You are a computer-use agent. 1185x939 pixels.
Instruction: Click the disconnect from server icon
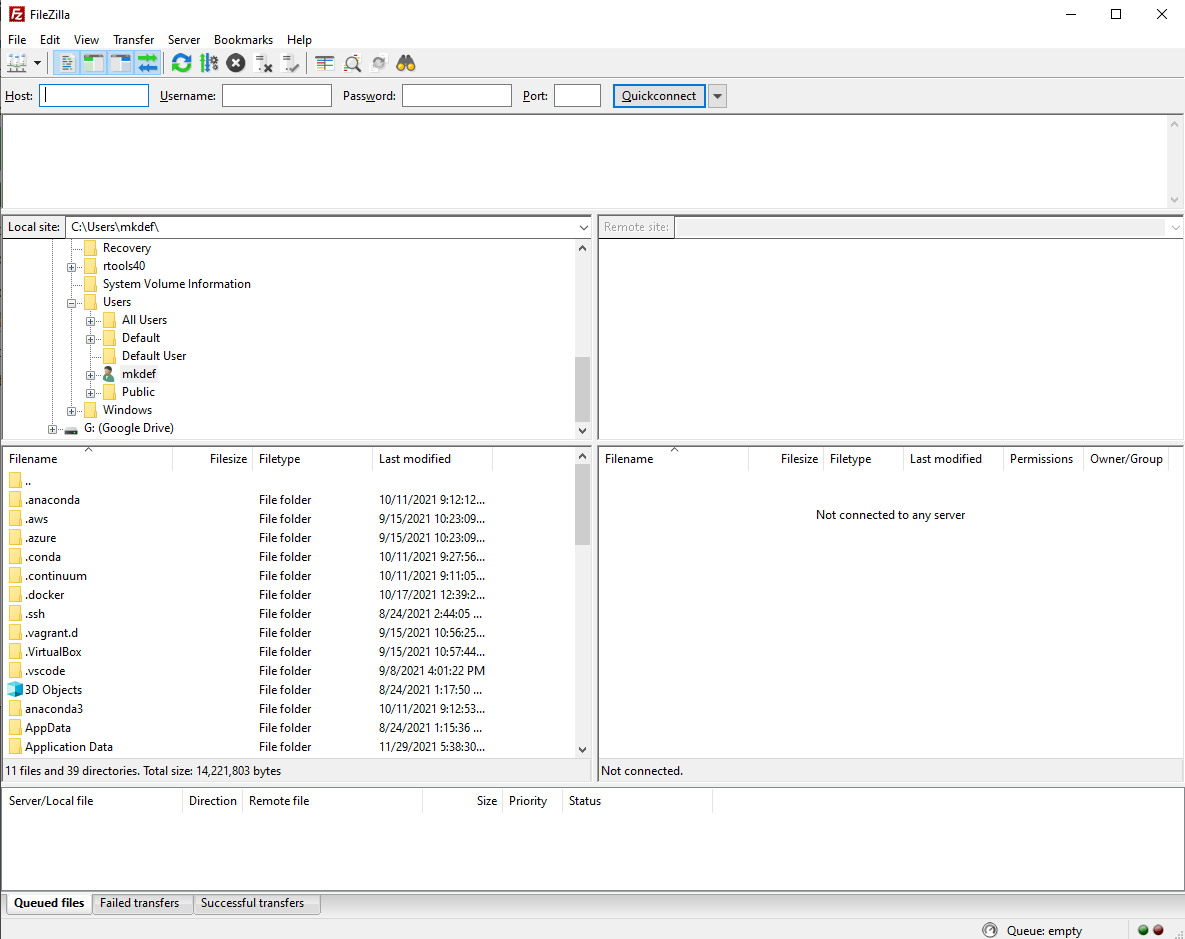coord(264,63)
